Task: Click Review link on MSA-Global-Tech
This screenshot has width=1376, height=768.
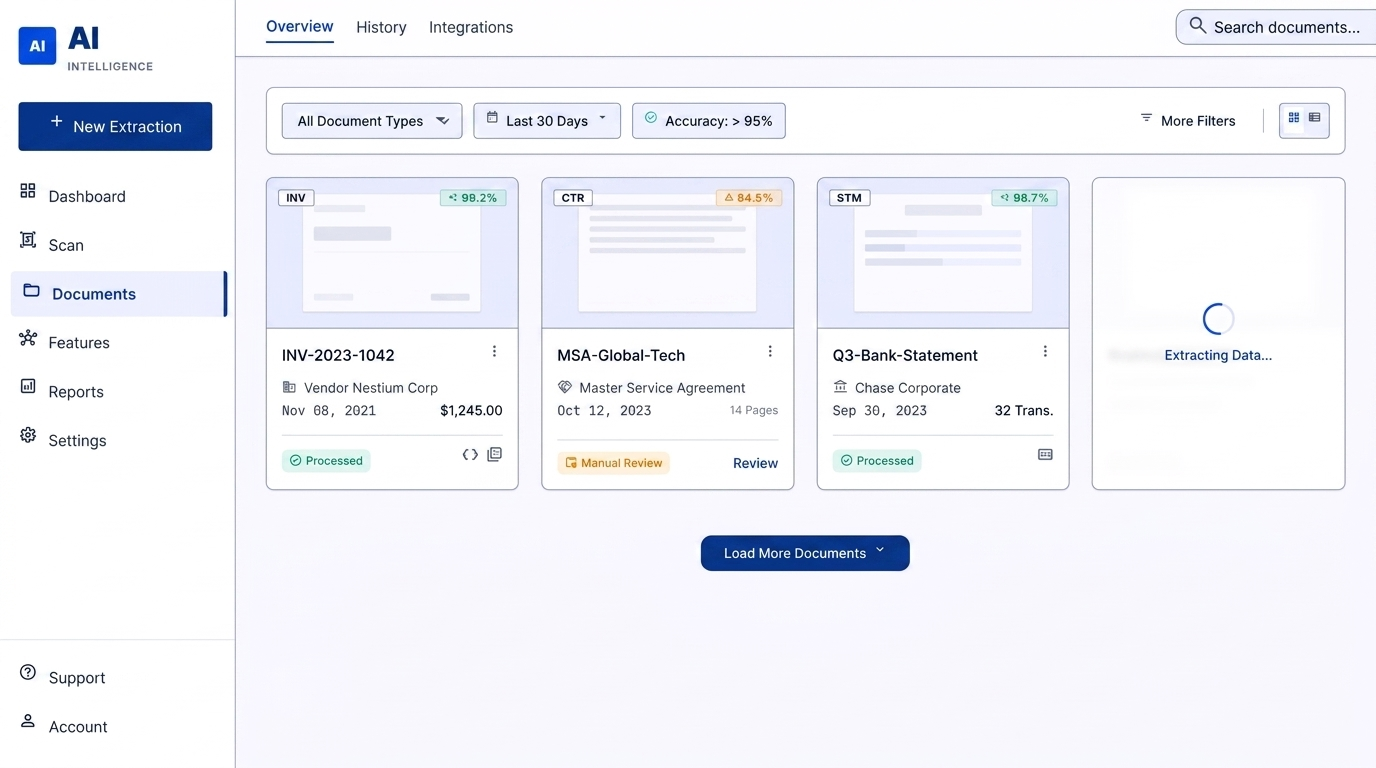Action: point(755,463)
